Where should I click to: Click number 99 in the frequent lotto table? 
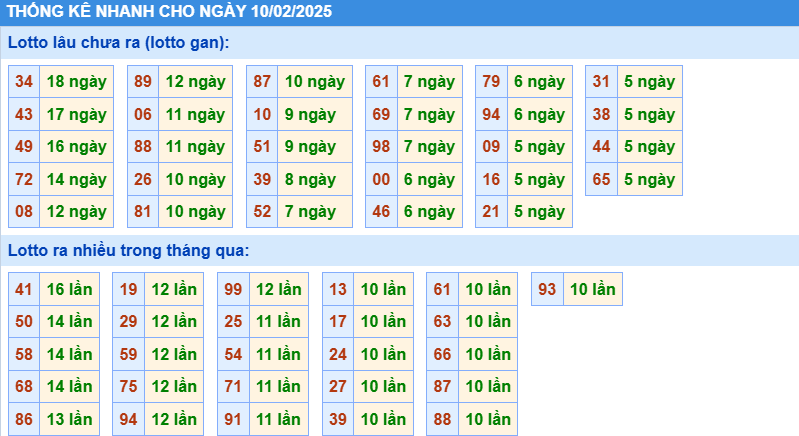point(233,289)
